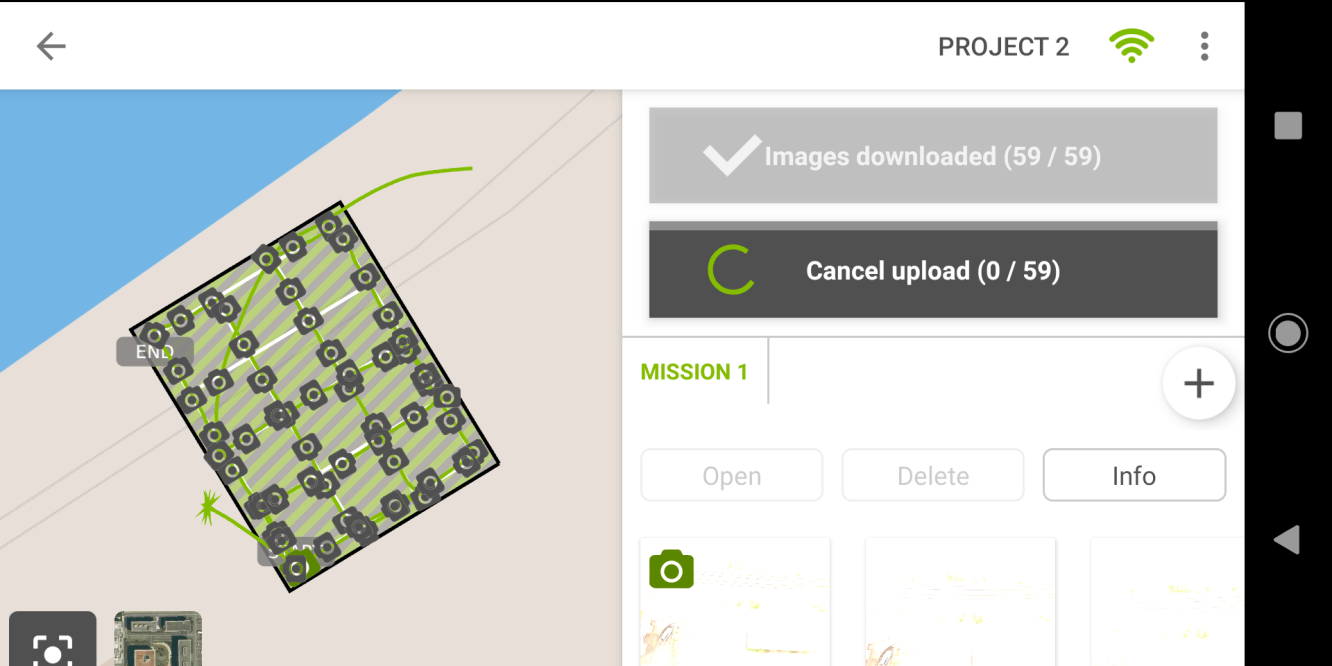Open the three-dot overflow menu
The image size is (1332, 666).
(1204, 46)
